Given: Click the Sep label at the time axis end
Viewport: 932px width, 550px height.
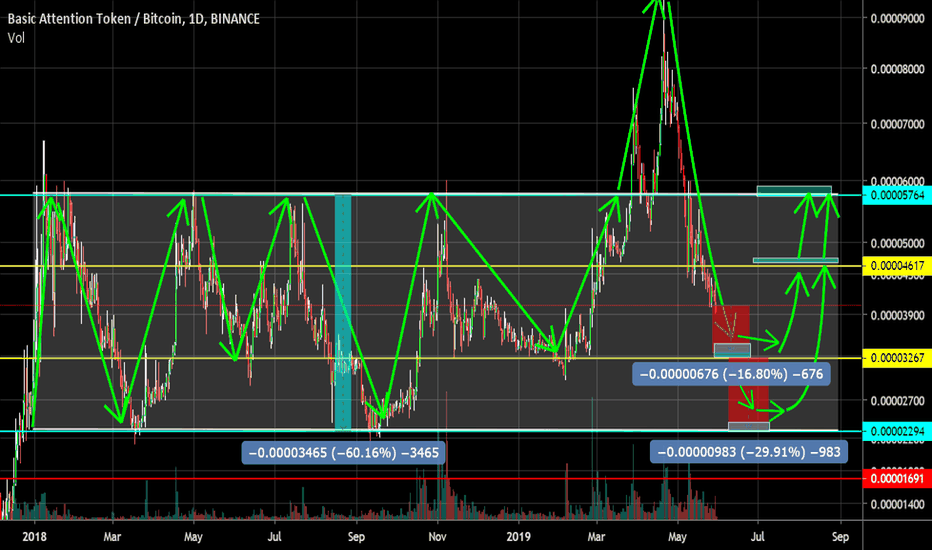Looking at the screenshot, I should point(840,537).
